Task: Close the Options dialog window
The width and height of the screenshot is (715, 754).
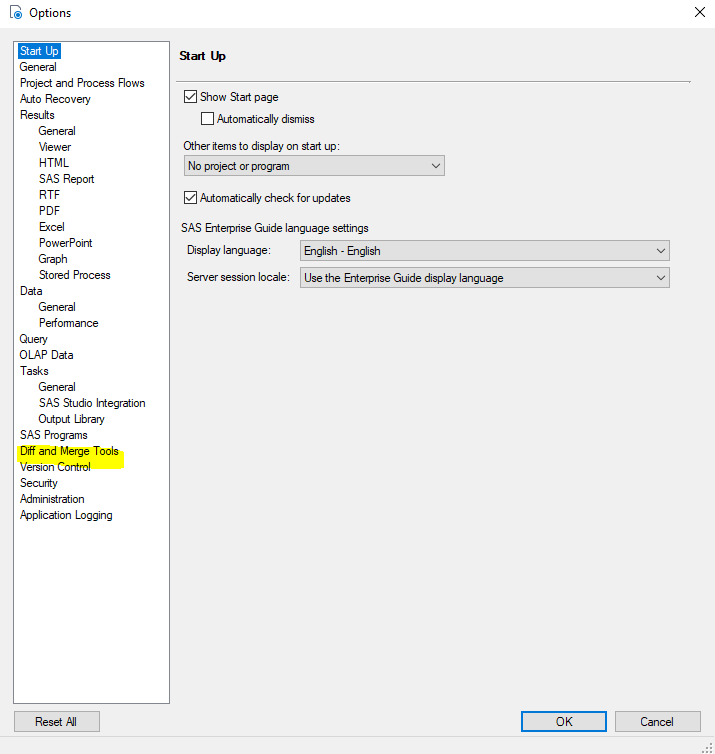Action: tap(698, 13)
